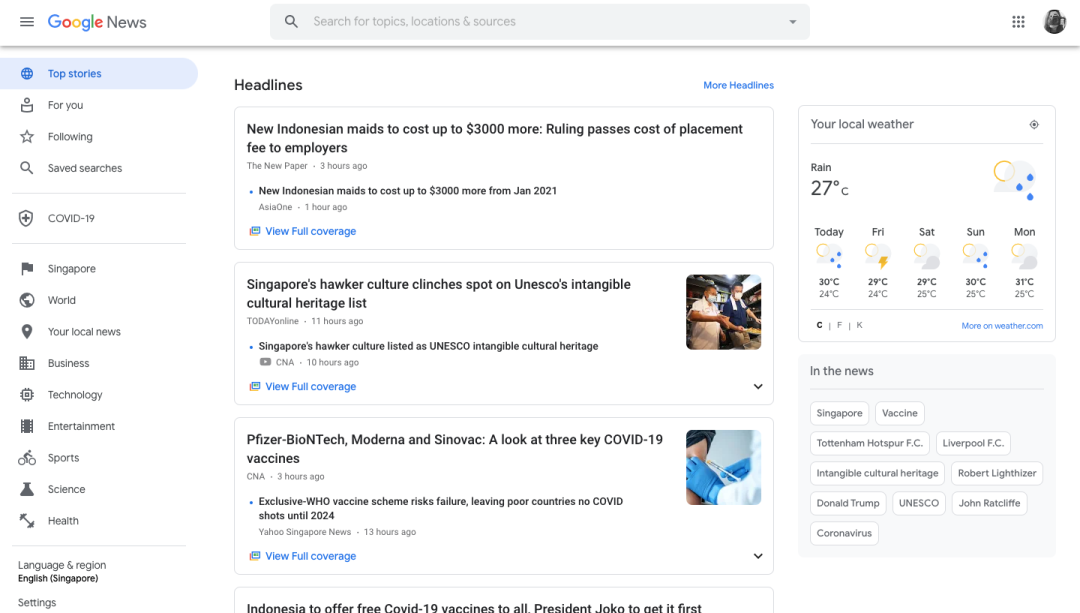Click full coverage icon under vaccines story
Viewport: 1080px width, 613px height.
tap(255, 556)
